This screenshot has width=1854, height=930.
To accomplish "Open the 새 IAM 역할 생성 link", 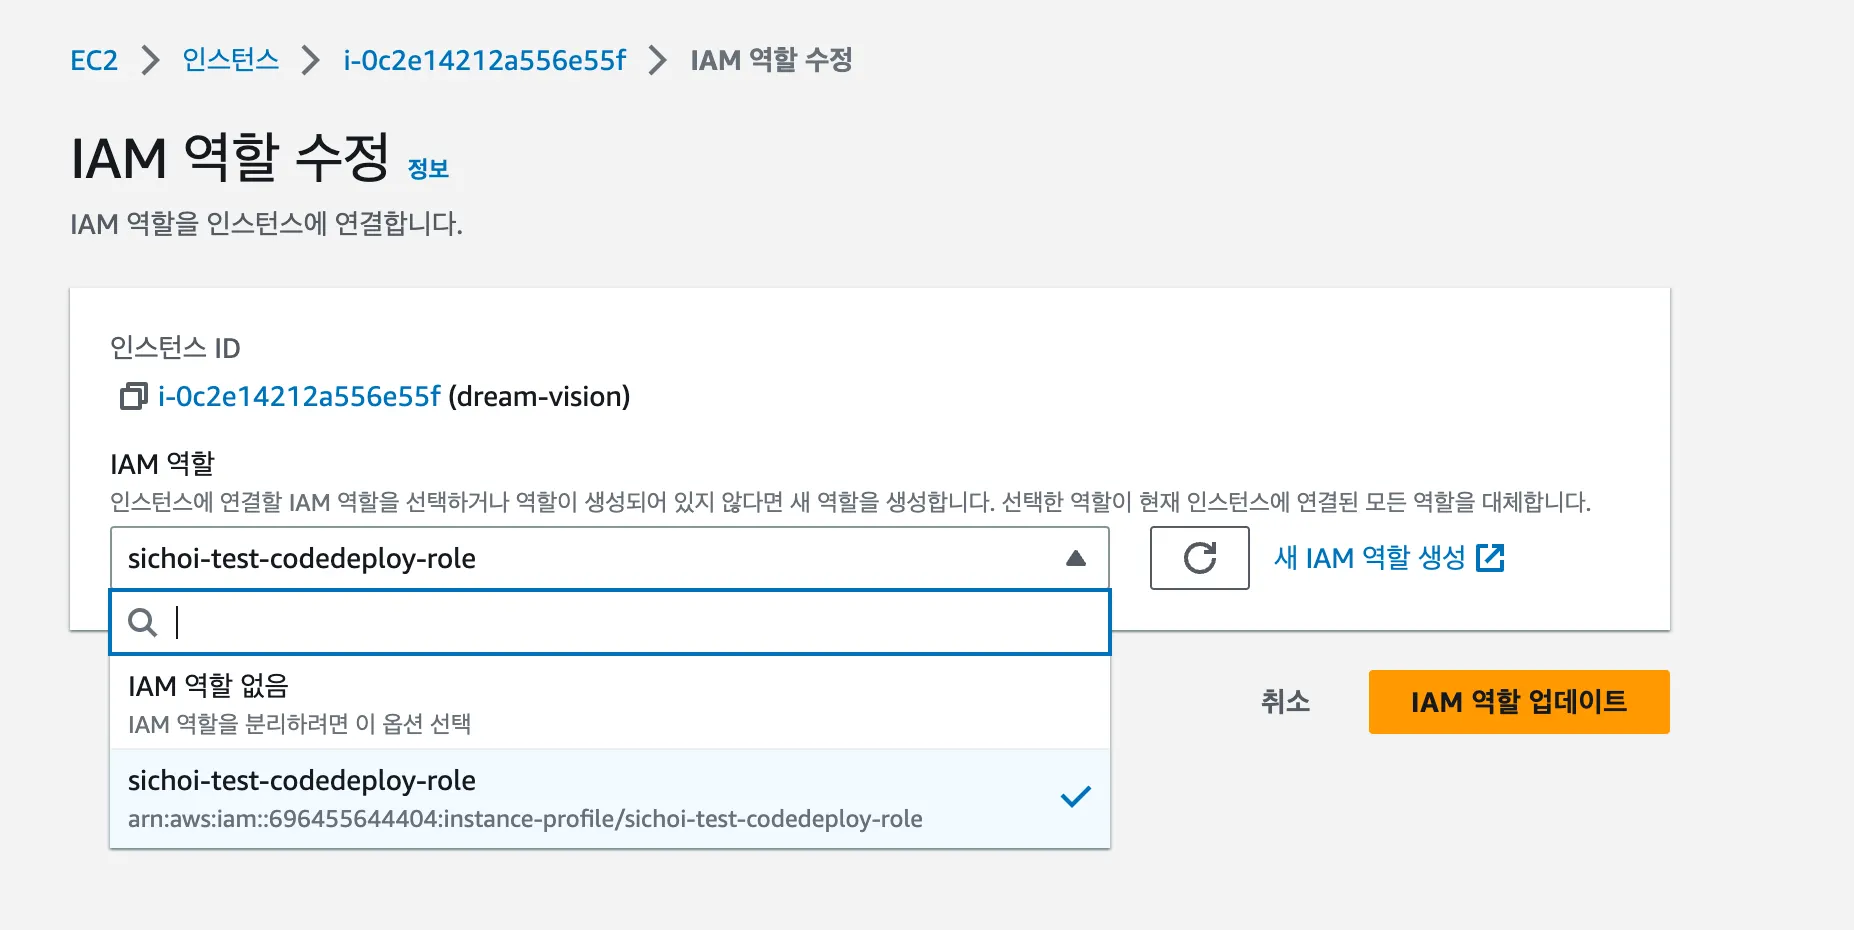I will click(x=1369, y=558).
